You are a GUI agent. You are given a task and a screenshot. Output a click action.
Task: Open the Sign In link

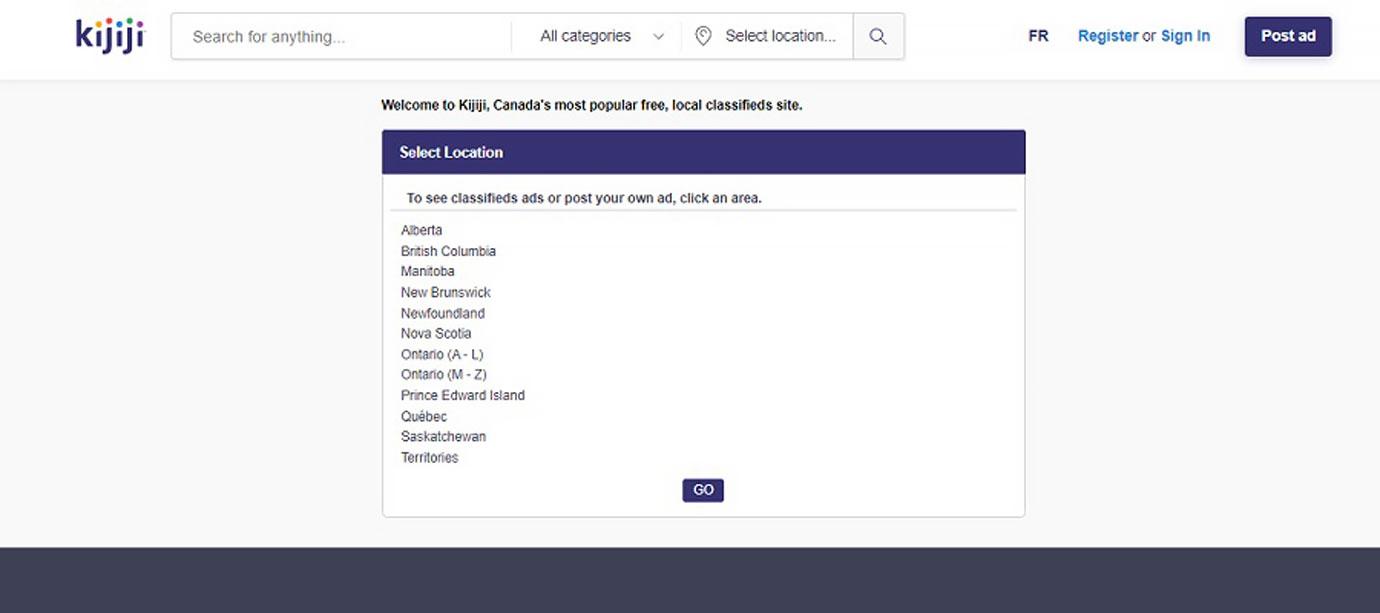click(1185, 36)
